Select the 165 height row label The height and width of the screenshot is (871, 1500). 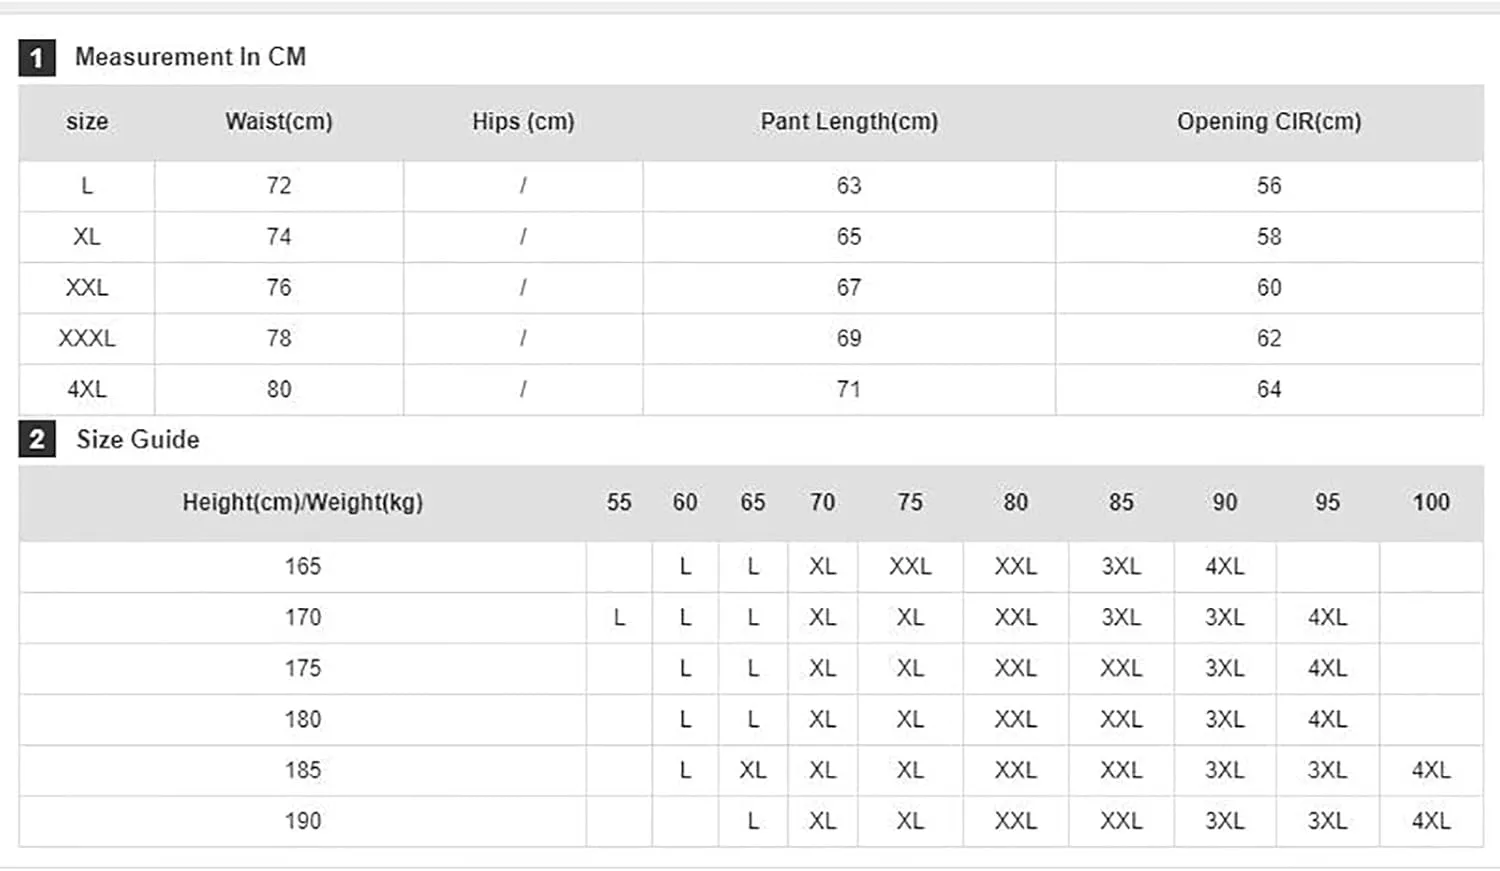[x=303, y=567]
